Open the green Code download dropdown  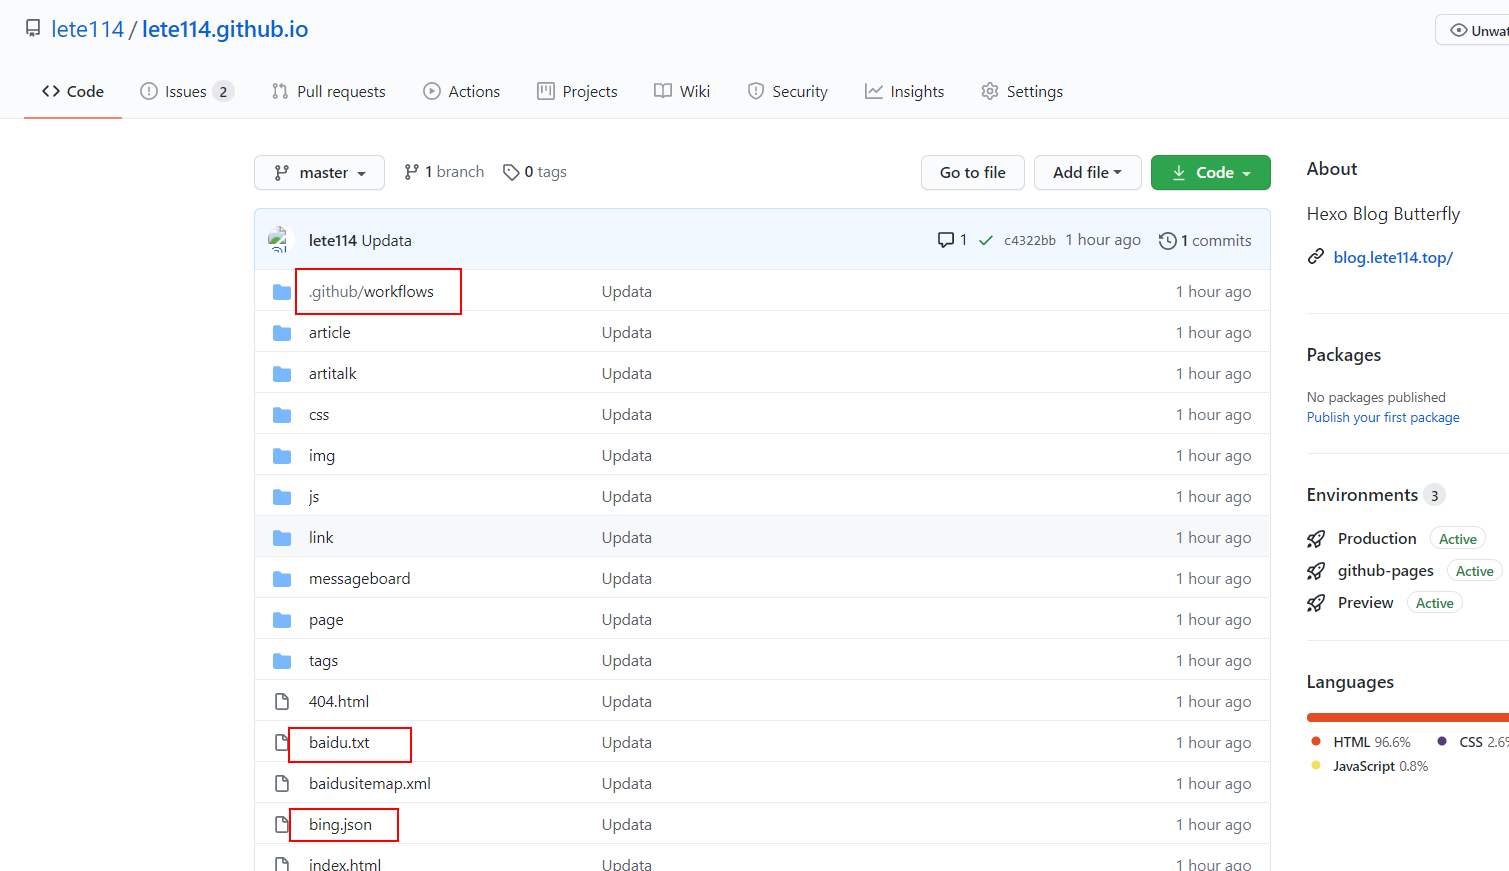point(1210,172)
